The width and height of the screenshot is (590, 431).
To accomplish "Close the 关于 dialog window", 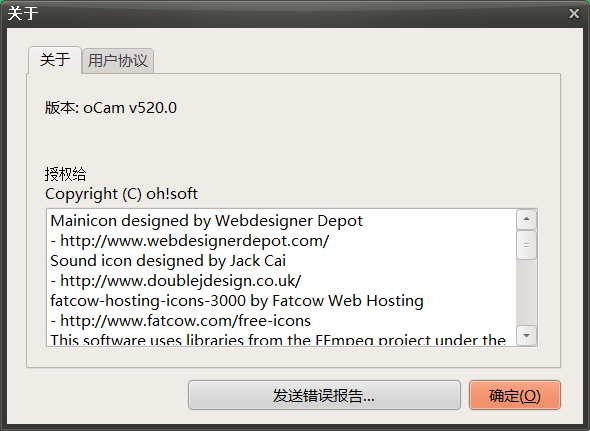I will 574,14.
